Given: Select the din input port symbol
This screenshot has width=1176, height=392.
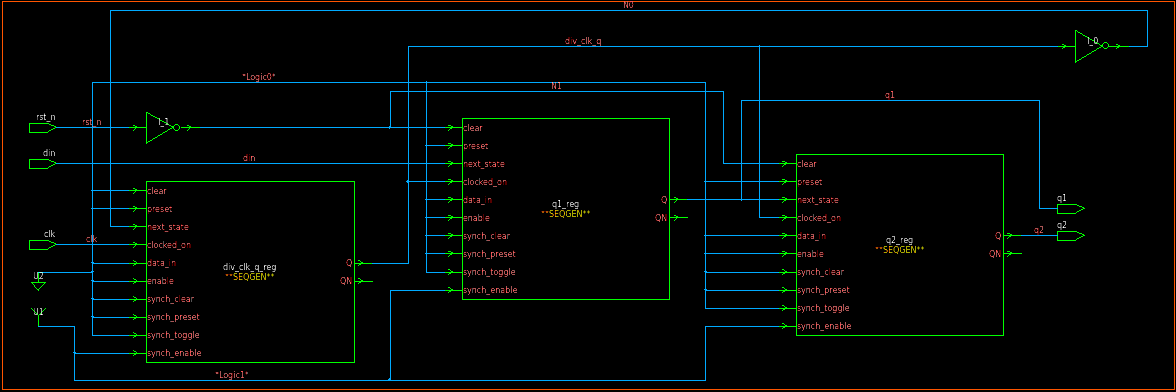Looking at the screenshot, I should [43, 163].
